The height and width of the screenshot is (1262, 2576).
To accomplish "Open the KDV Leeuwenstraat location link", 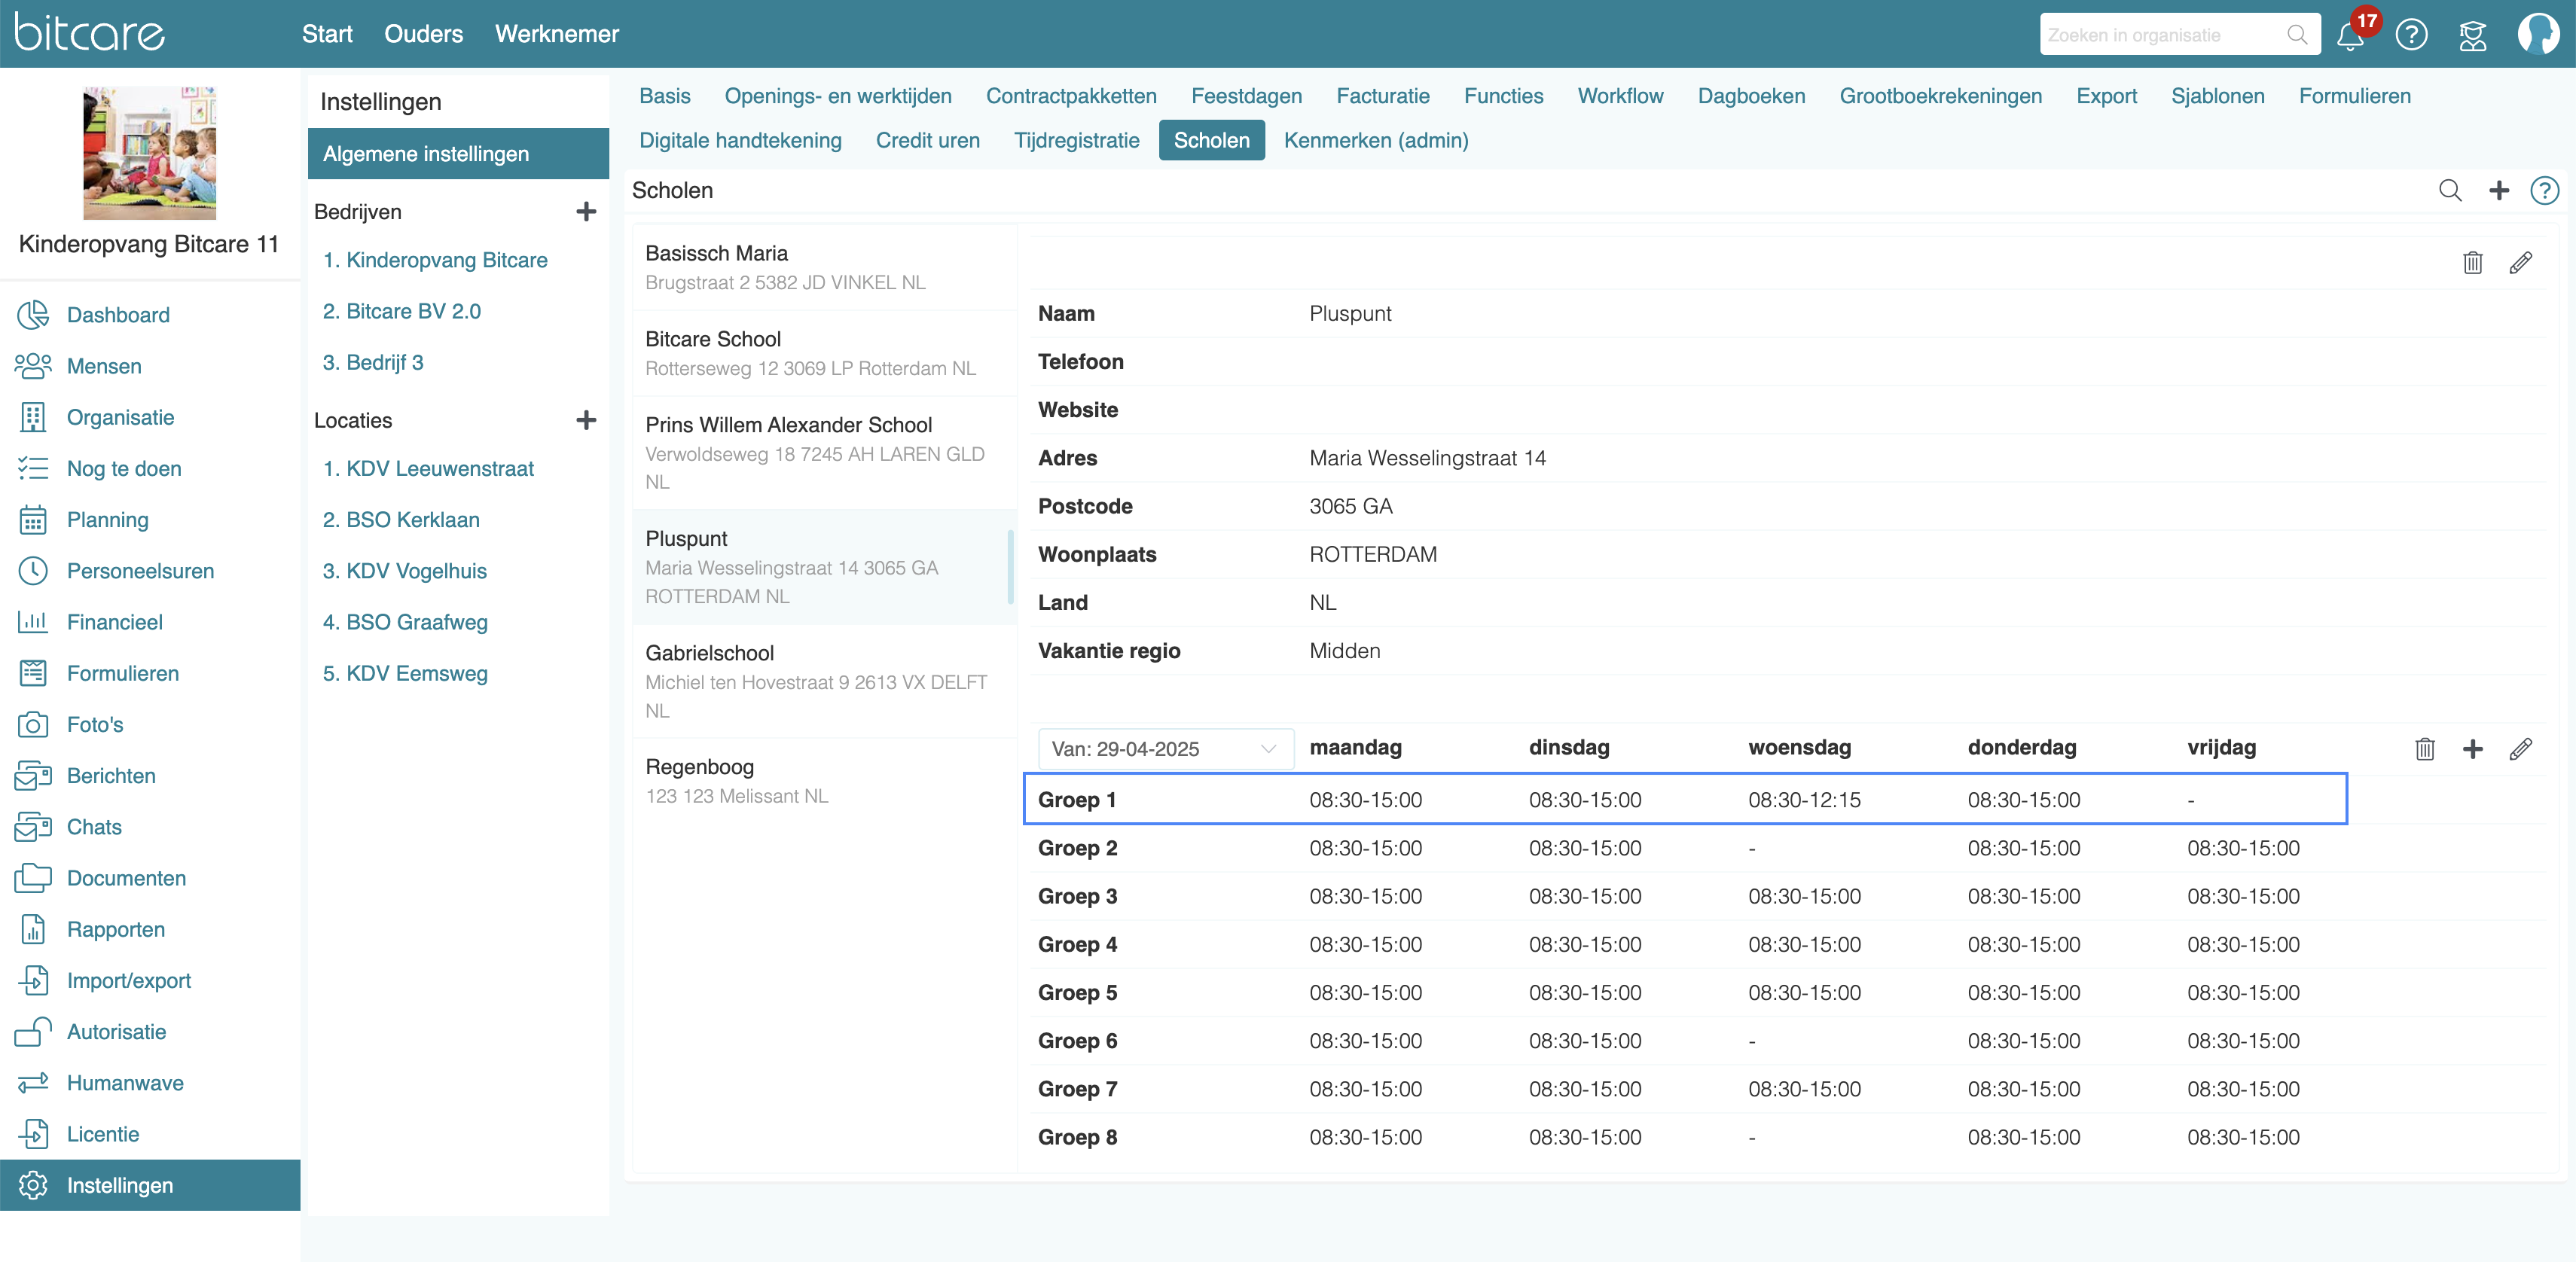I will point(428,468).
